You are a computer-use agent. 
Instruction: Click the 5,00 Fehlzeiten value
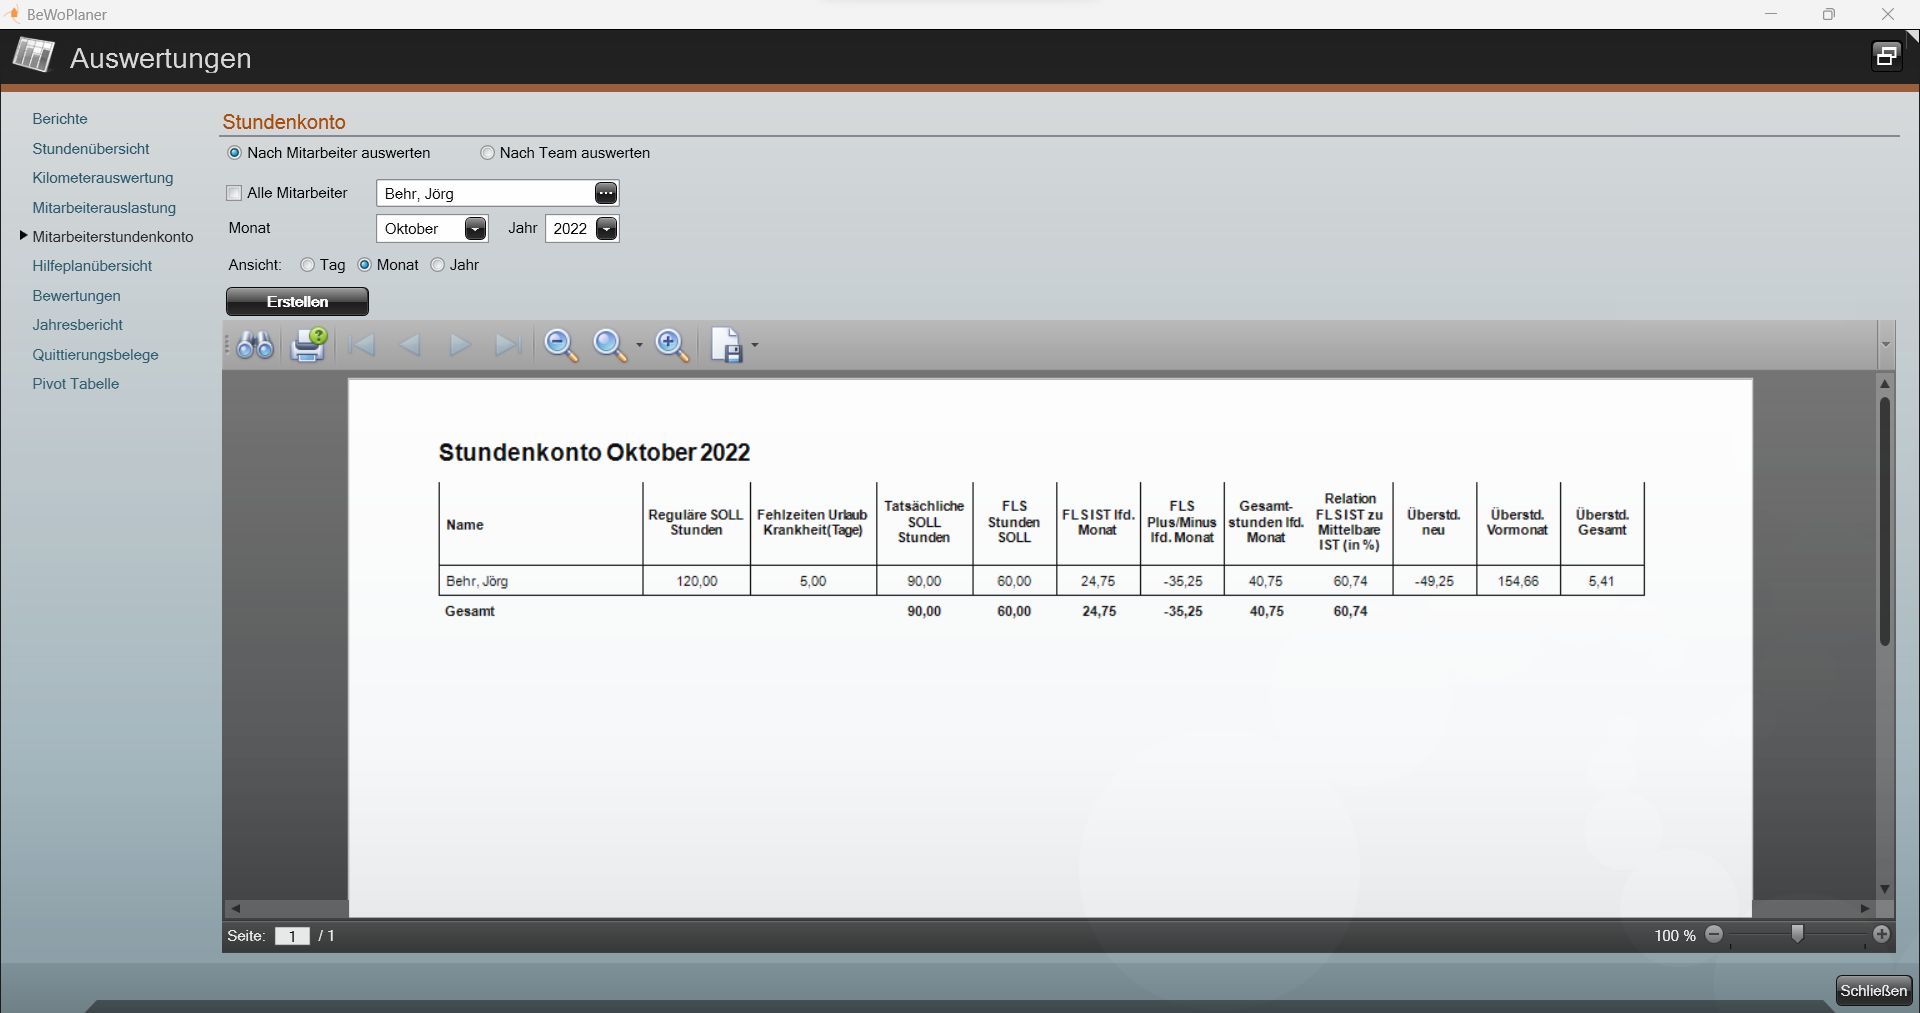813,581
